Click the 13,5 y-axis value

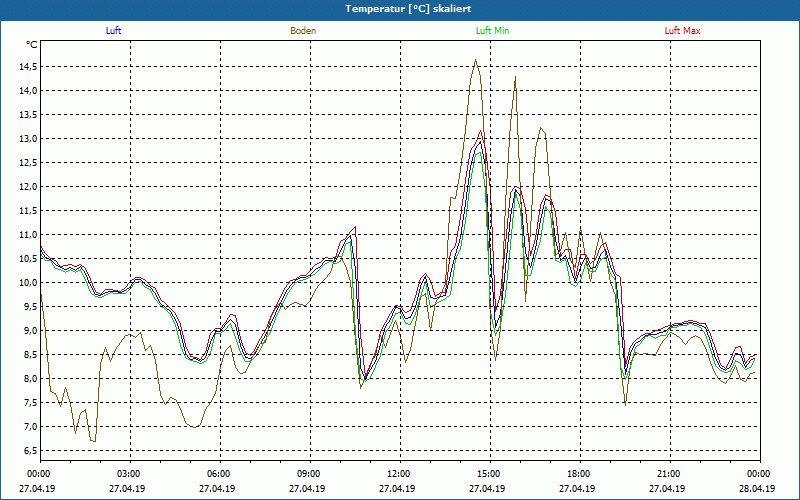click(x=28, y=115)
